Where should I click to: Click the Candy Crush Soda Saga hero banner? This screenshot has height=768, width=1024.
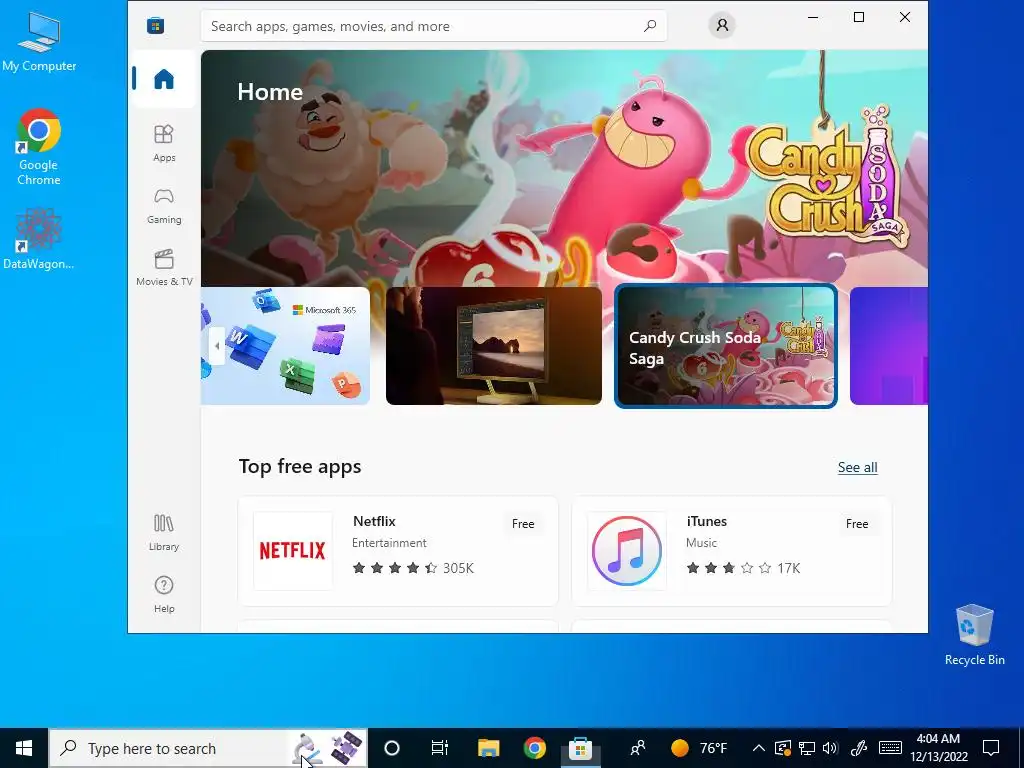pyautogui.click(x=564, y=168)
